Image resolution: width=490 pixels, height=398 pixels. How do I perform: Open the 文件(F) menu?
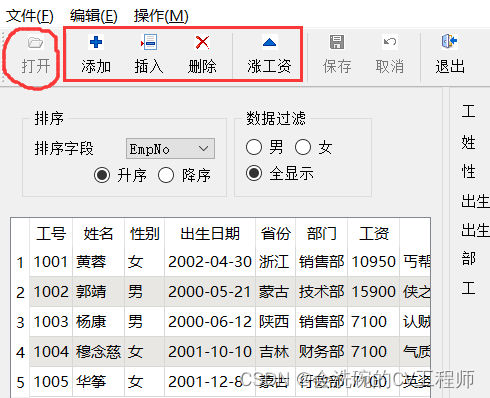tap(30, 16)
